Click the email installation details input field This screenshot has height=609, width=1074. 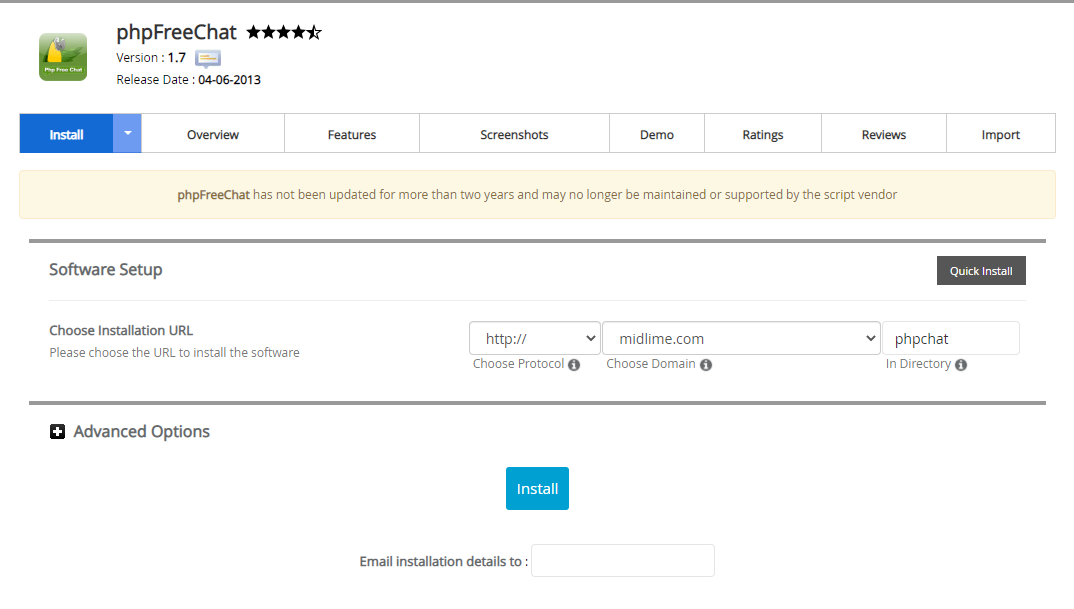[x=622, y=560]
